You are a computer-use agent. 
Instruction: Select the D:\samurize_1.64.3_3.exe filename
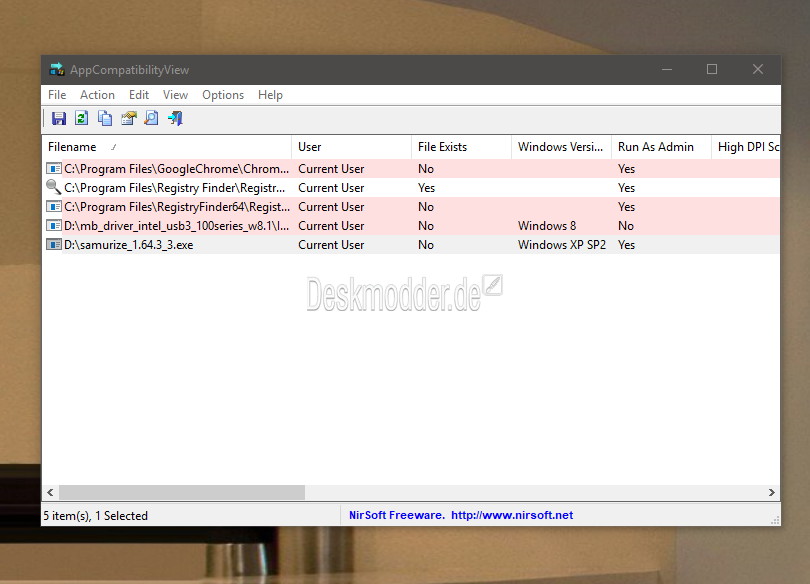pos(129,245)
